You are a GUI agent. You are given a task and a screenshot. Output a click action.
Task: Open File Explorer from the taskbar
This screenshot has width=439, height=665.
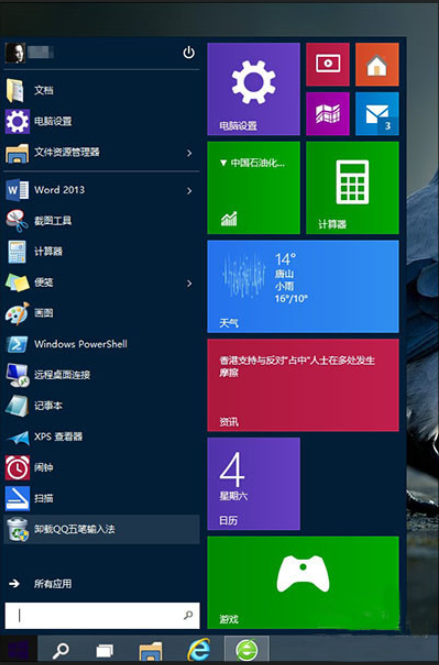(151, 651)
